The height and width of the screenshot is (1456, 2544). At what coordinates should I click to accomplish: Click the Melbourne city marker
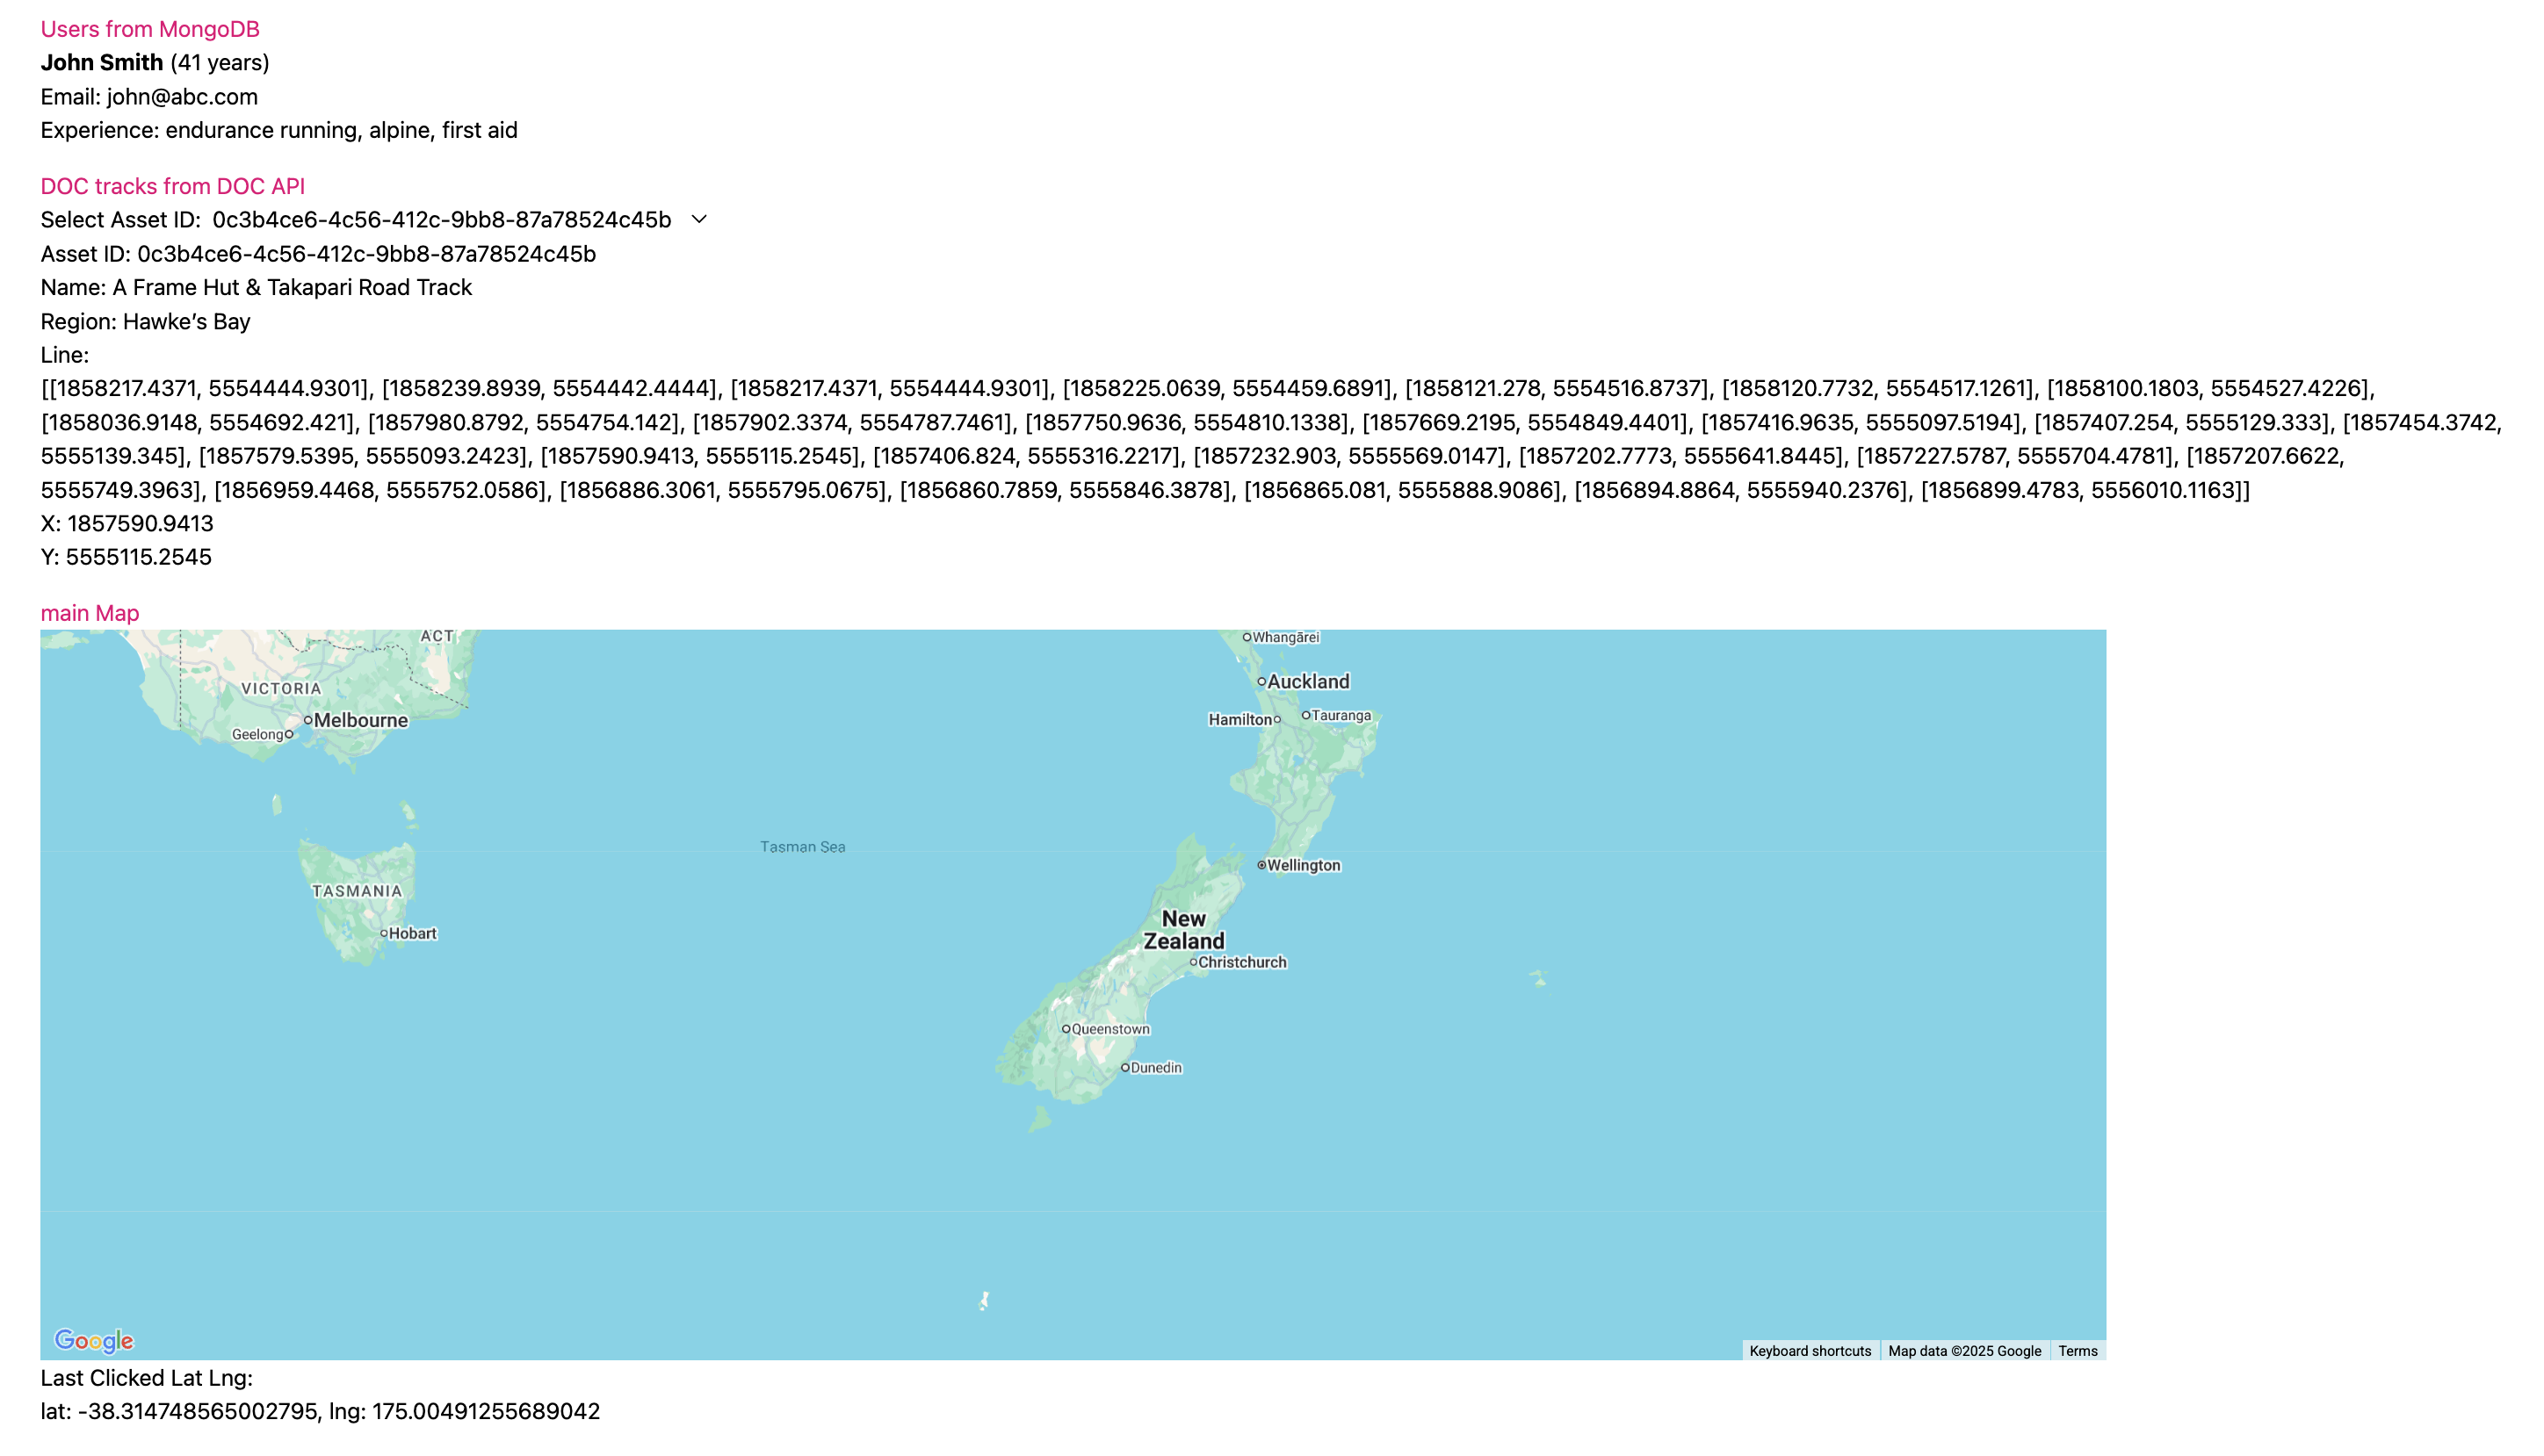pos(308,720)
